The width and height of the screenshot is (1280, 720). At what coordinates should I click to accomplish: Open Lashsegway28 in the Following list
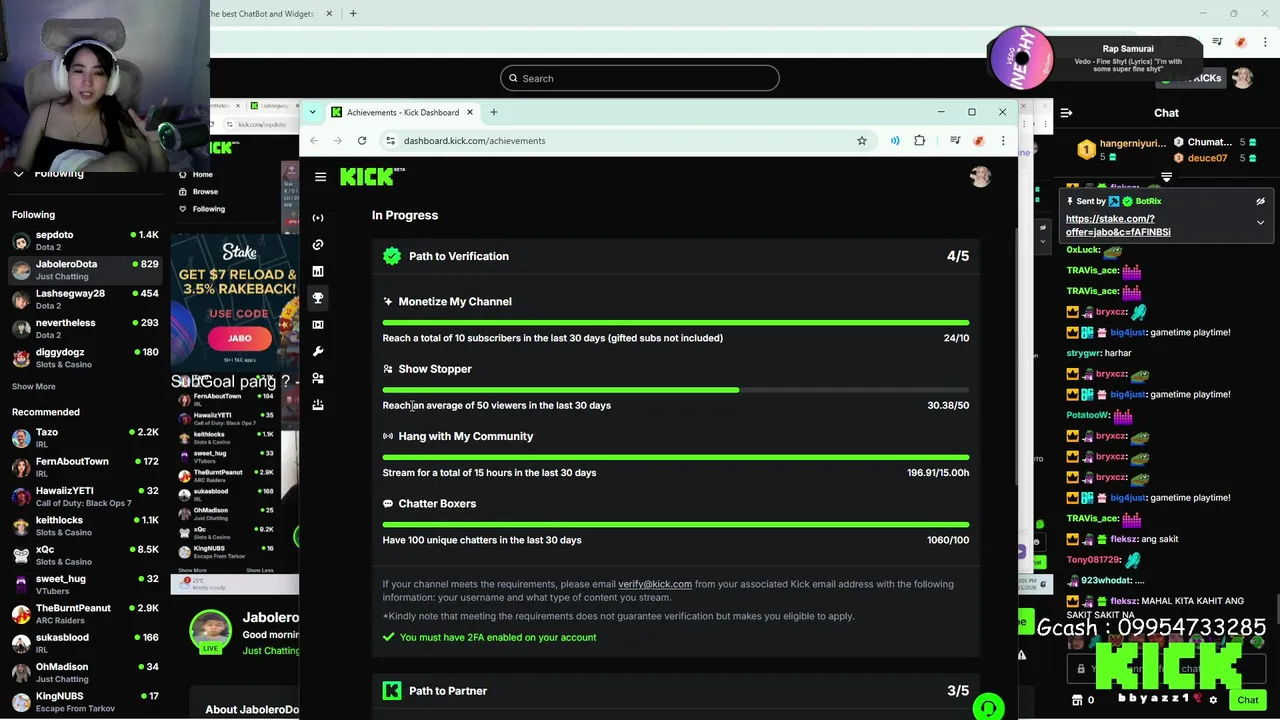85,299
